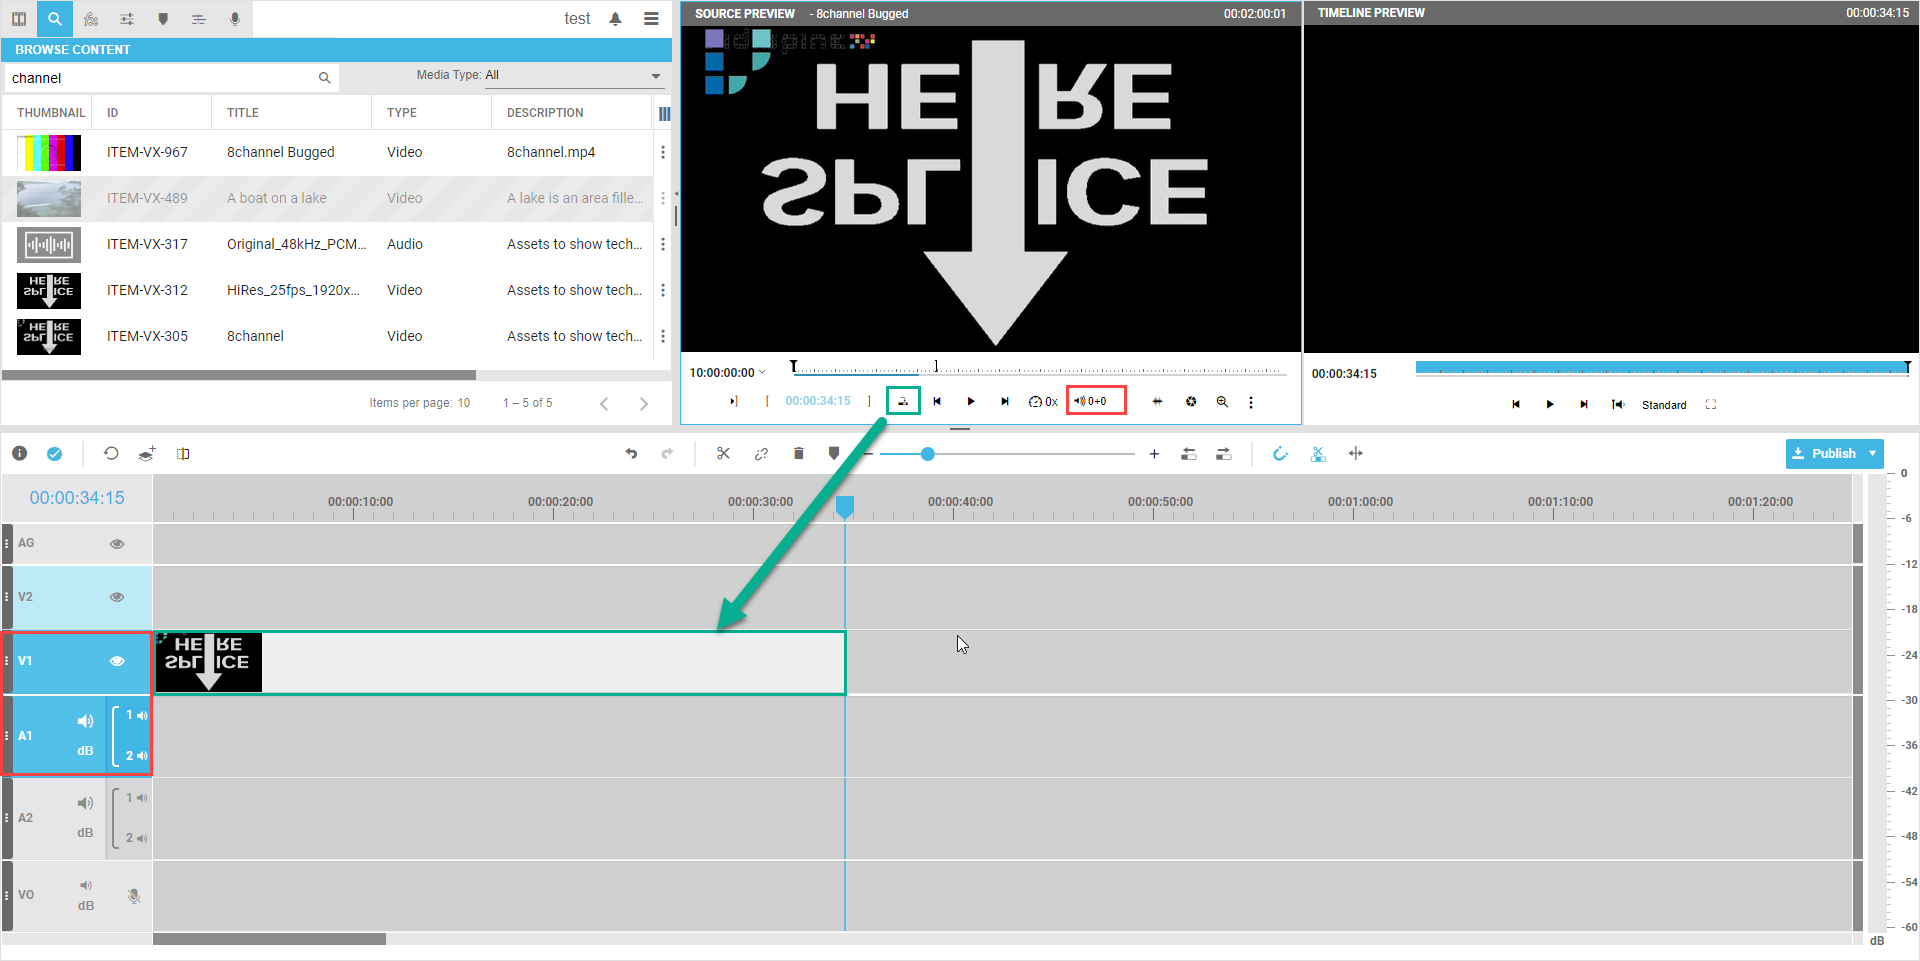The width and height of the screenshot is (1920, 961).
Task: Open notifications bell icon
Action: point(615,19)
